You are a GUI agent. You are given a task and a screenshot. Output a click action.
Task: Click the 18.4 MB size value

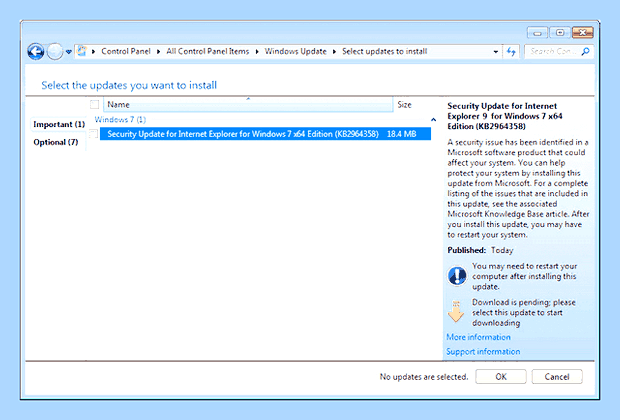[x=401, y=134]
